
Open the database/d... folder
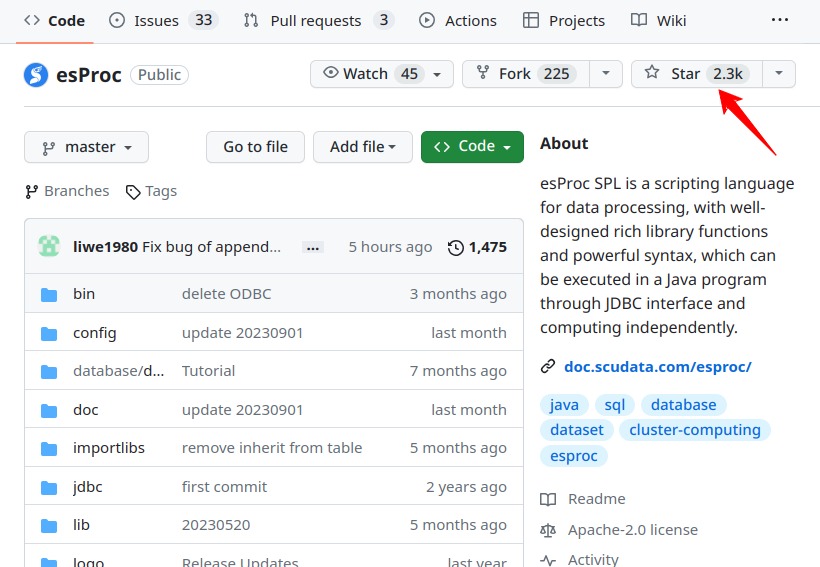tap(119, 371)
